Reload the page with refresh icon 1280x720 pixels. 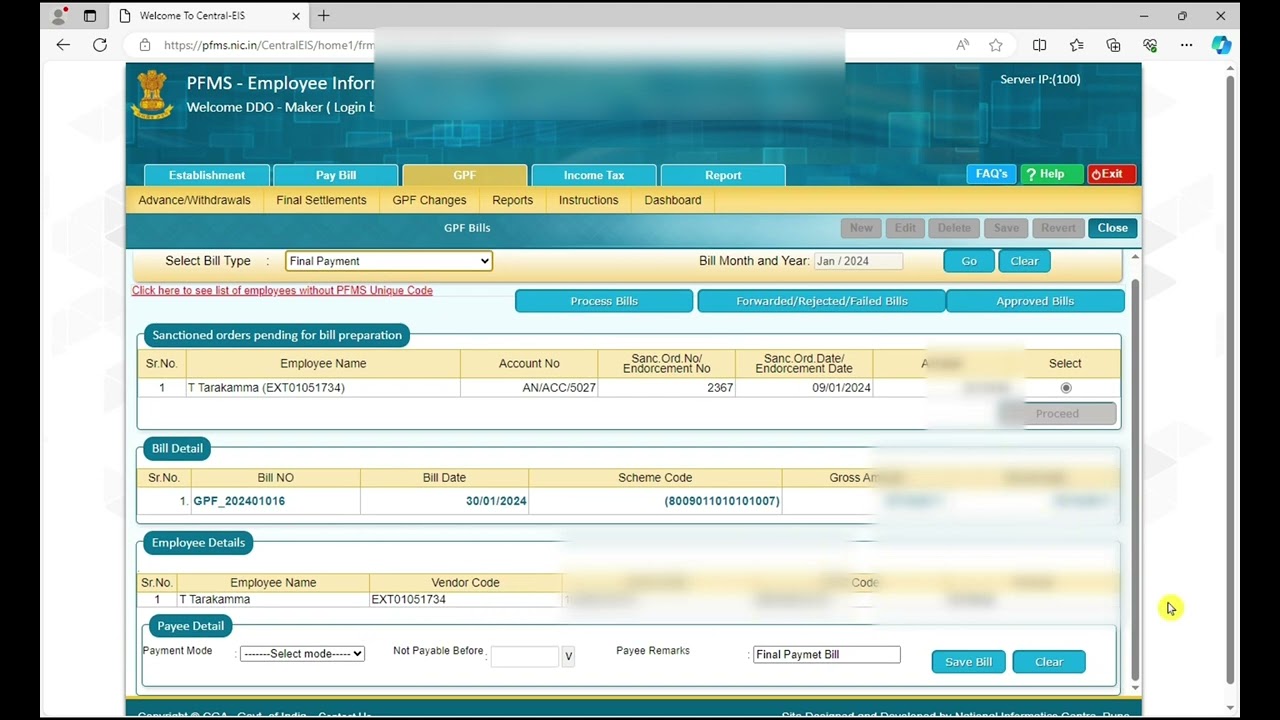point(100,45)
